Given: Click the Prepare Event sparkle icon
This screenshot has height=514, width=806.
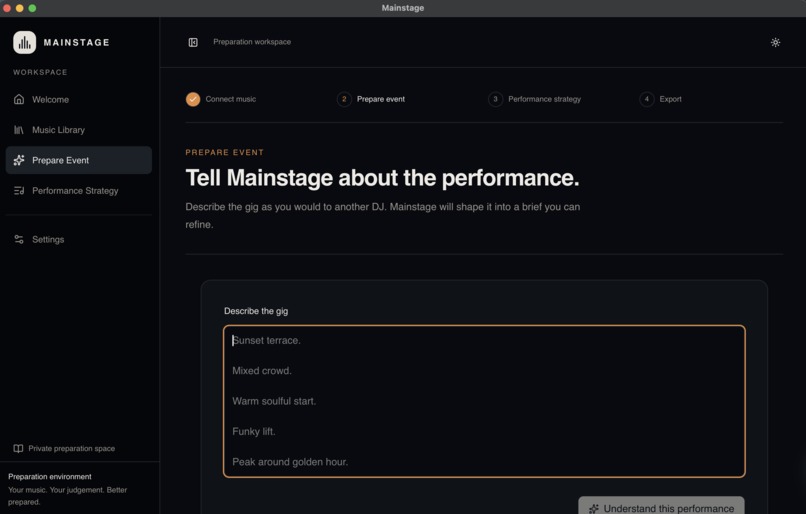Looking at the screenshot, I should pos(19,160).
